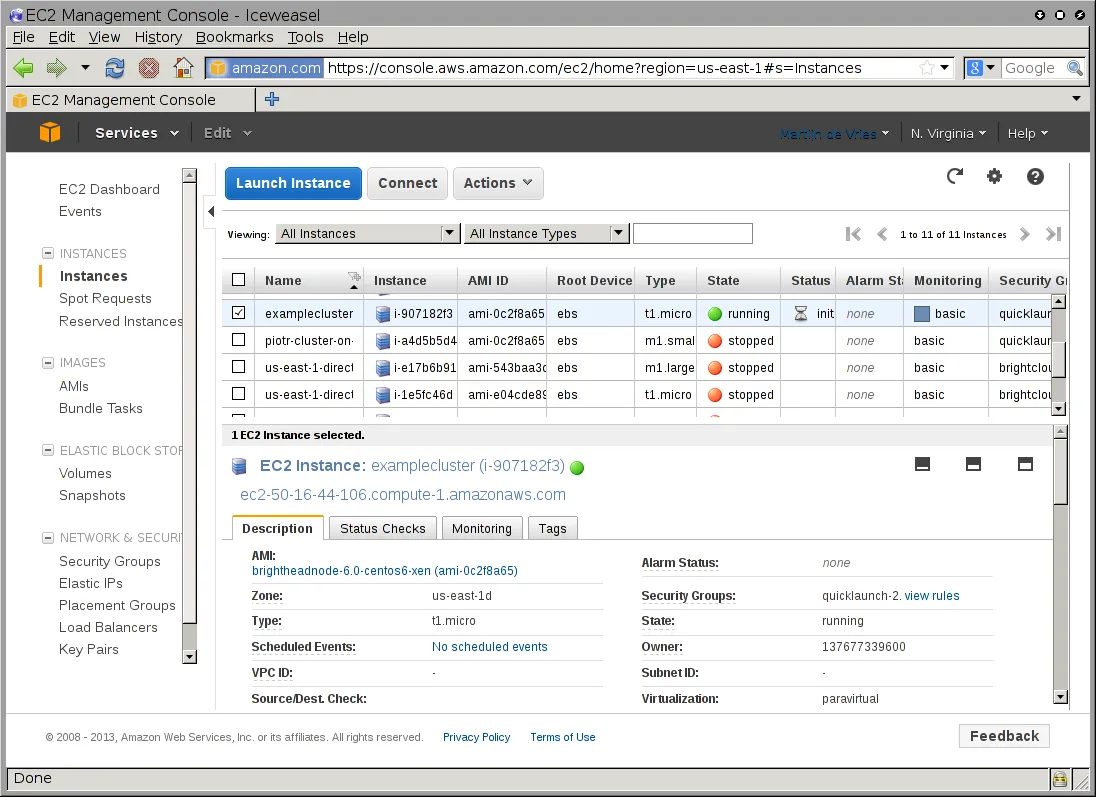Click the sidebar scroll down arrow
The image size is (1096, 797).
click(189, 656)
